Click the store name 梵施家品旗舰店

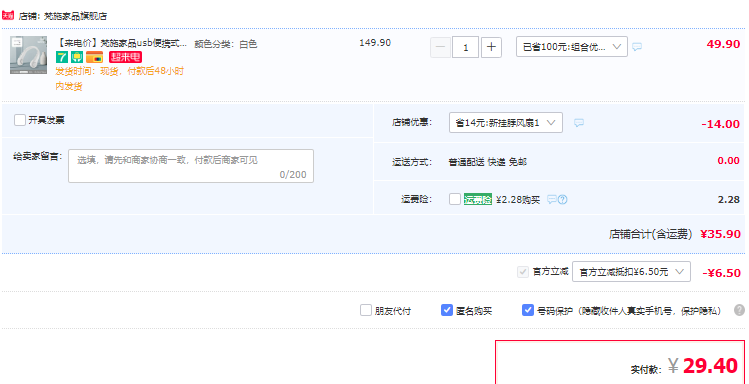75,16
